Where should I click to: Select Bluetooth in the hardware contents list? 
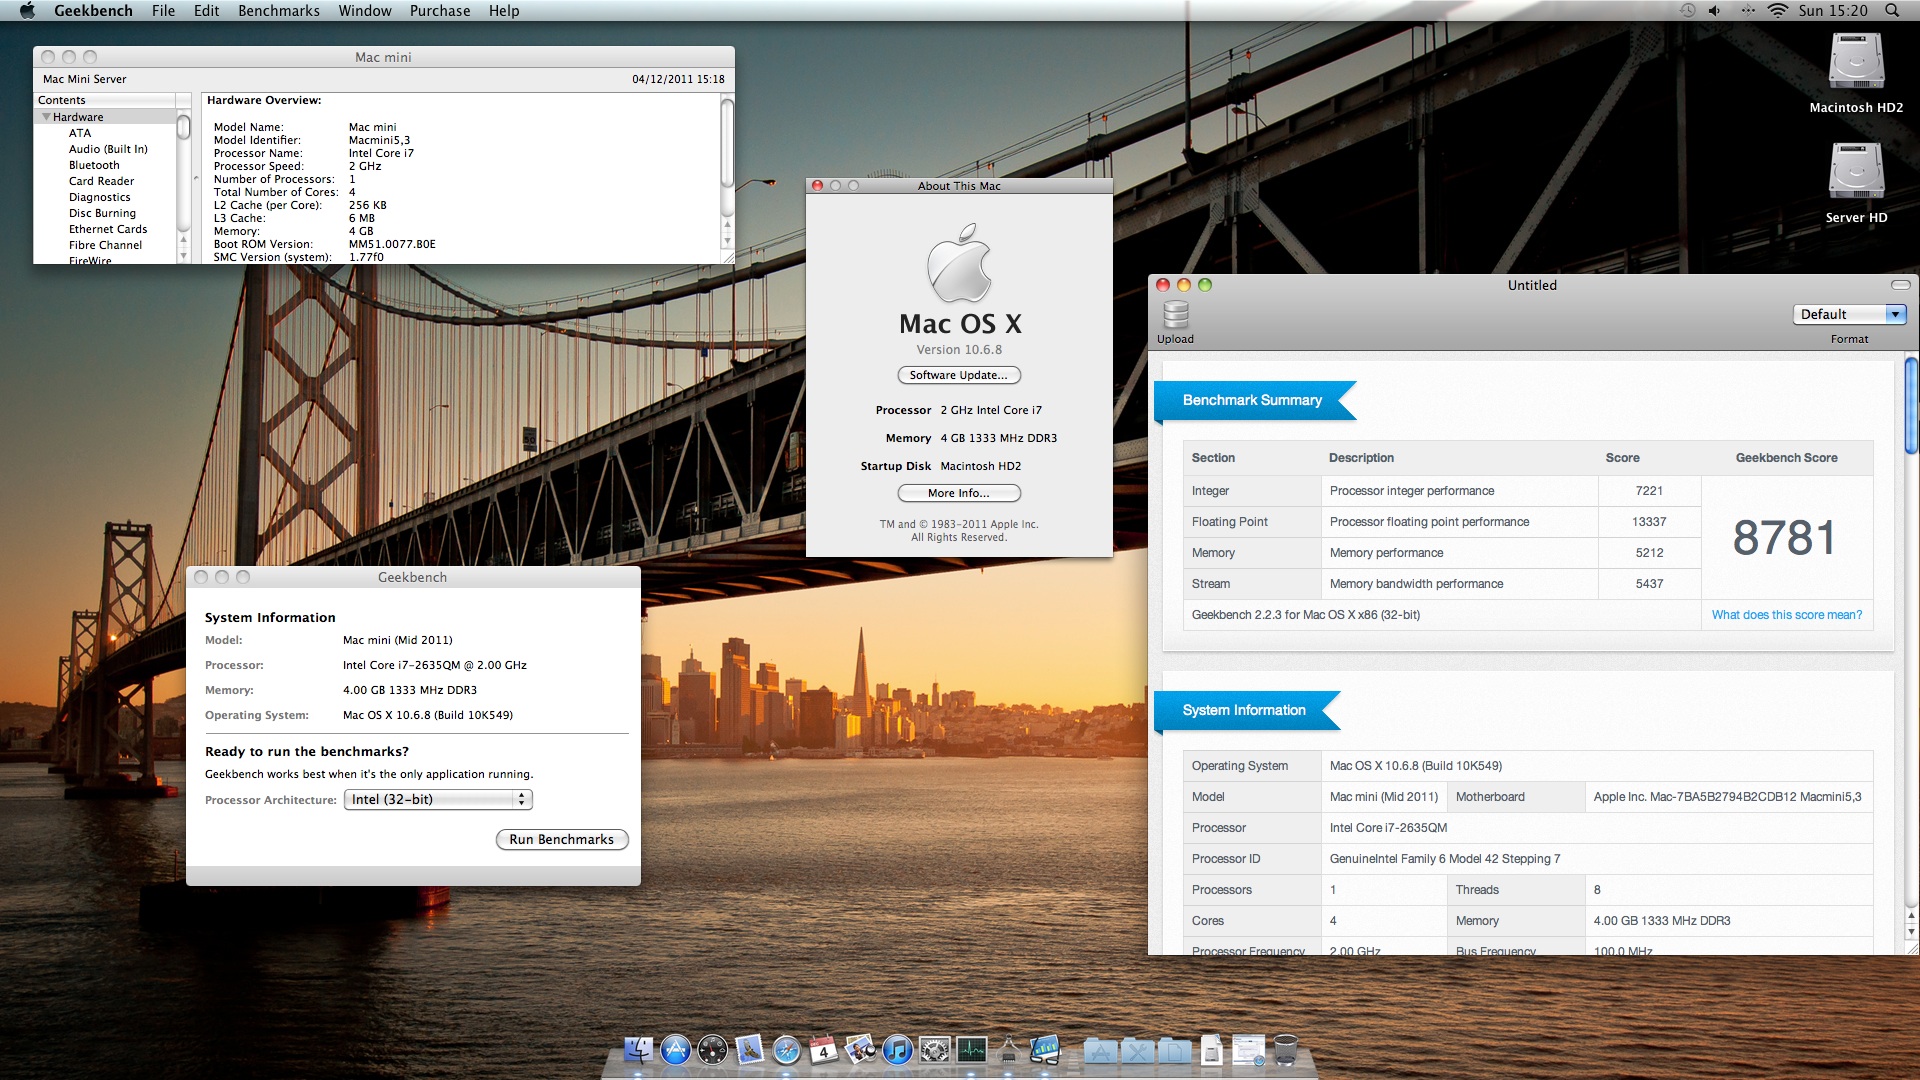94,165
